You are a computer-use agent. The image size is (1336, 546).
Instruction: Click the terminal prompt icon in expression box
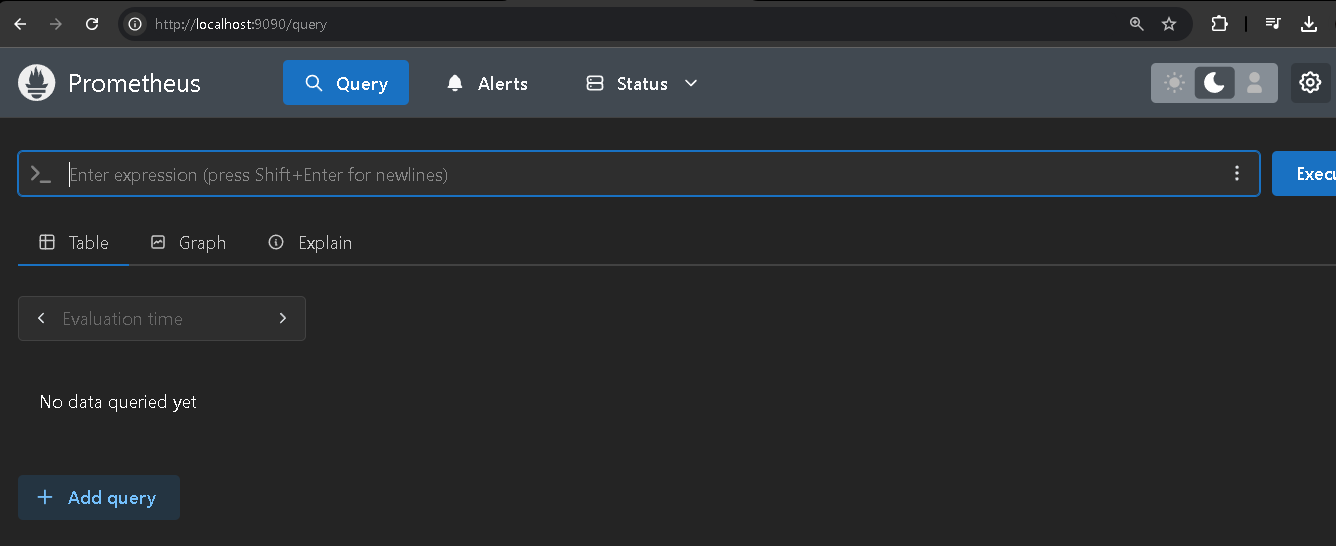[40, 174]
